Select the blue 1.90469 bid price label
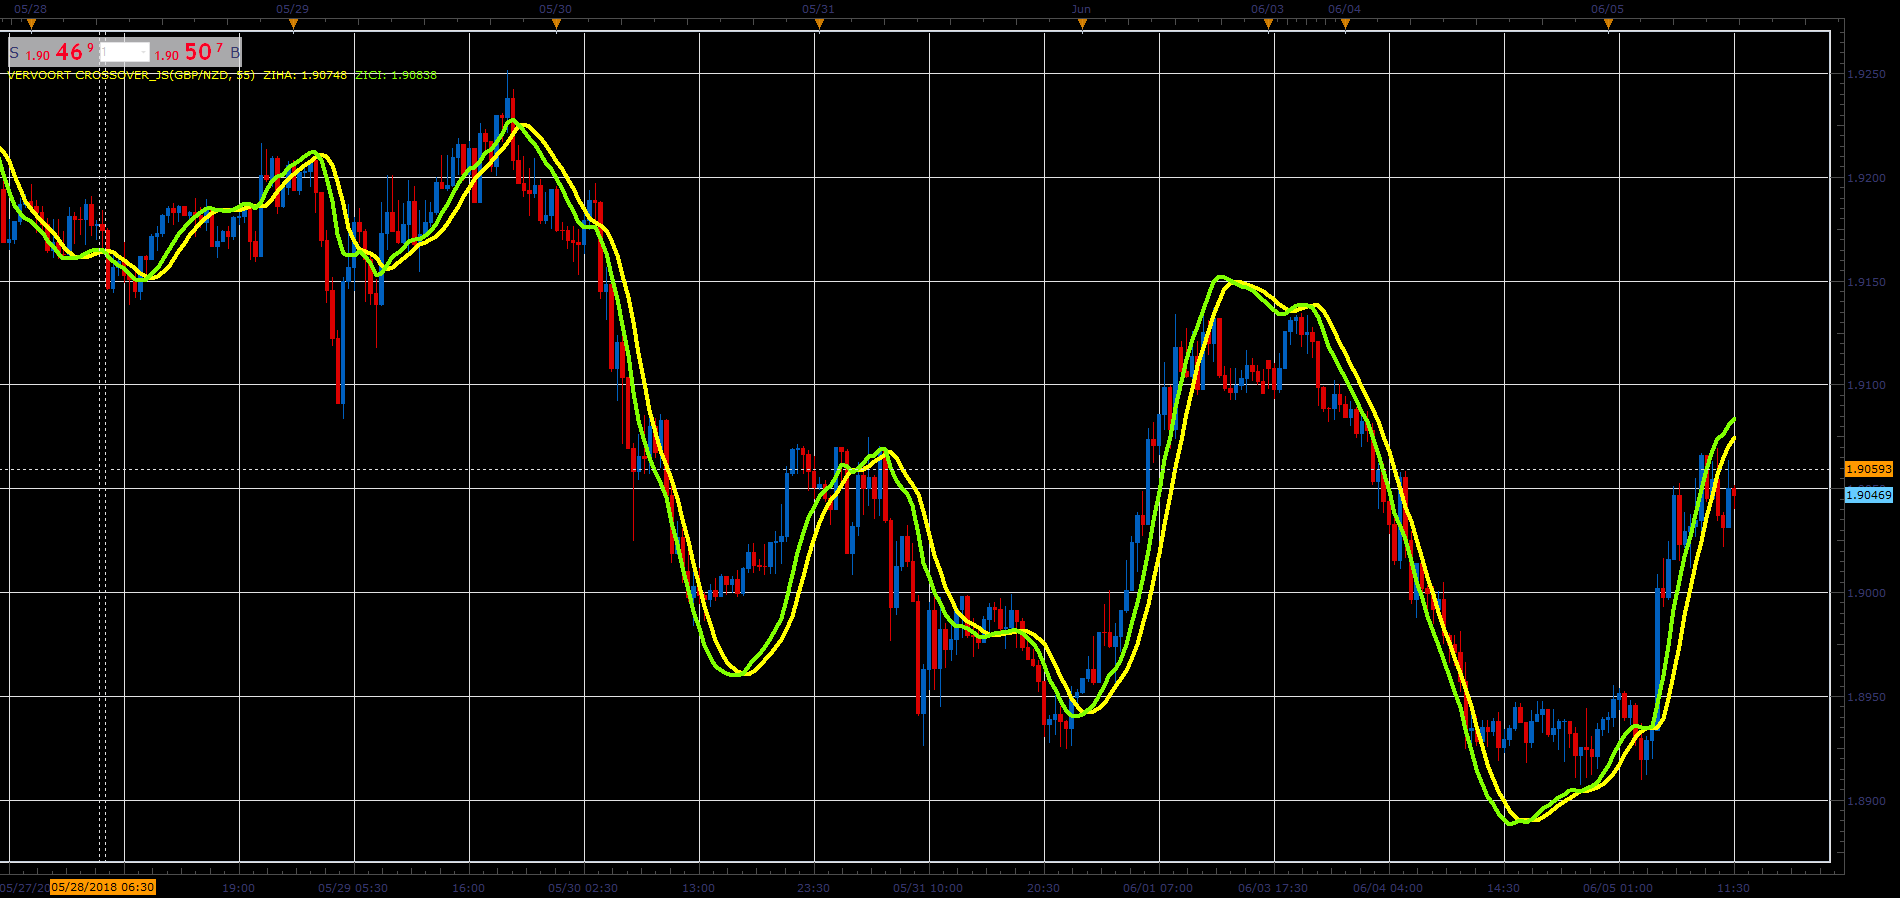The width and height of the screenshot is (1900, 898). point(1869,495)
